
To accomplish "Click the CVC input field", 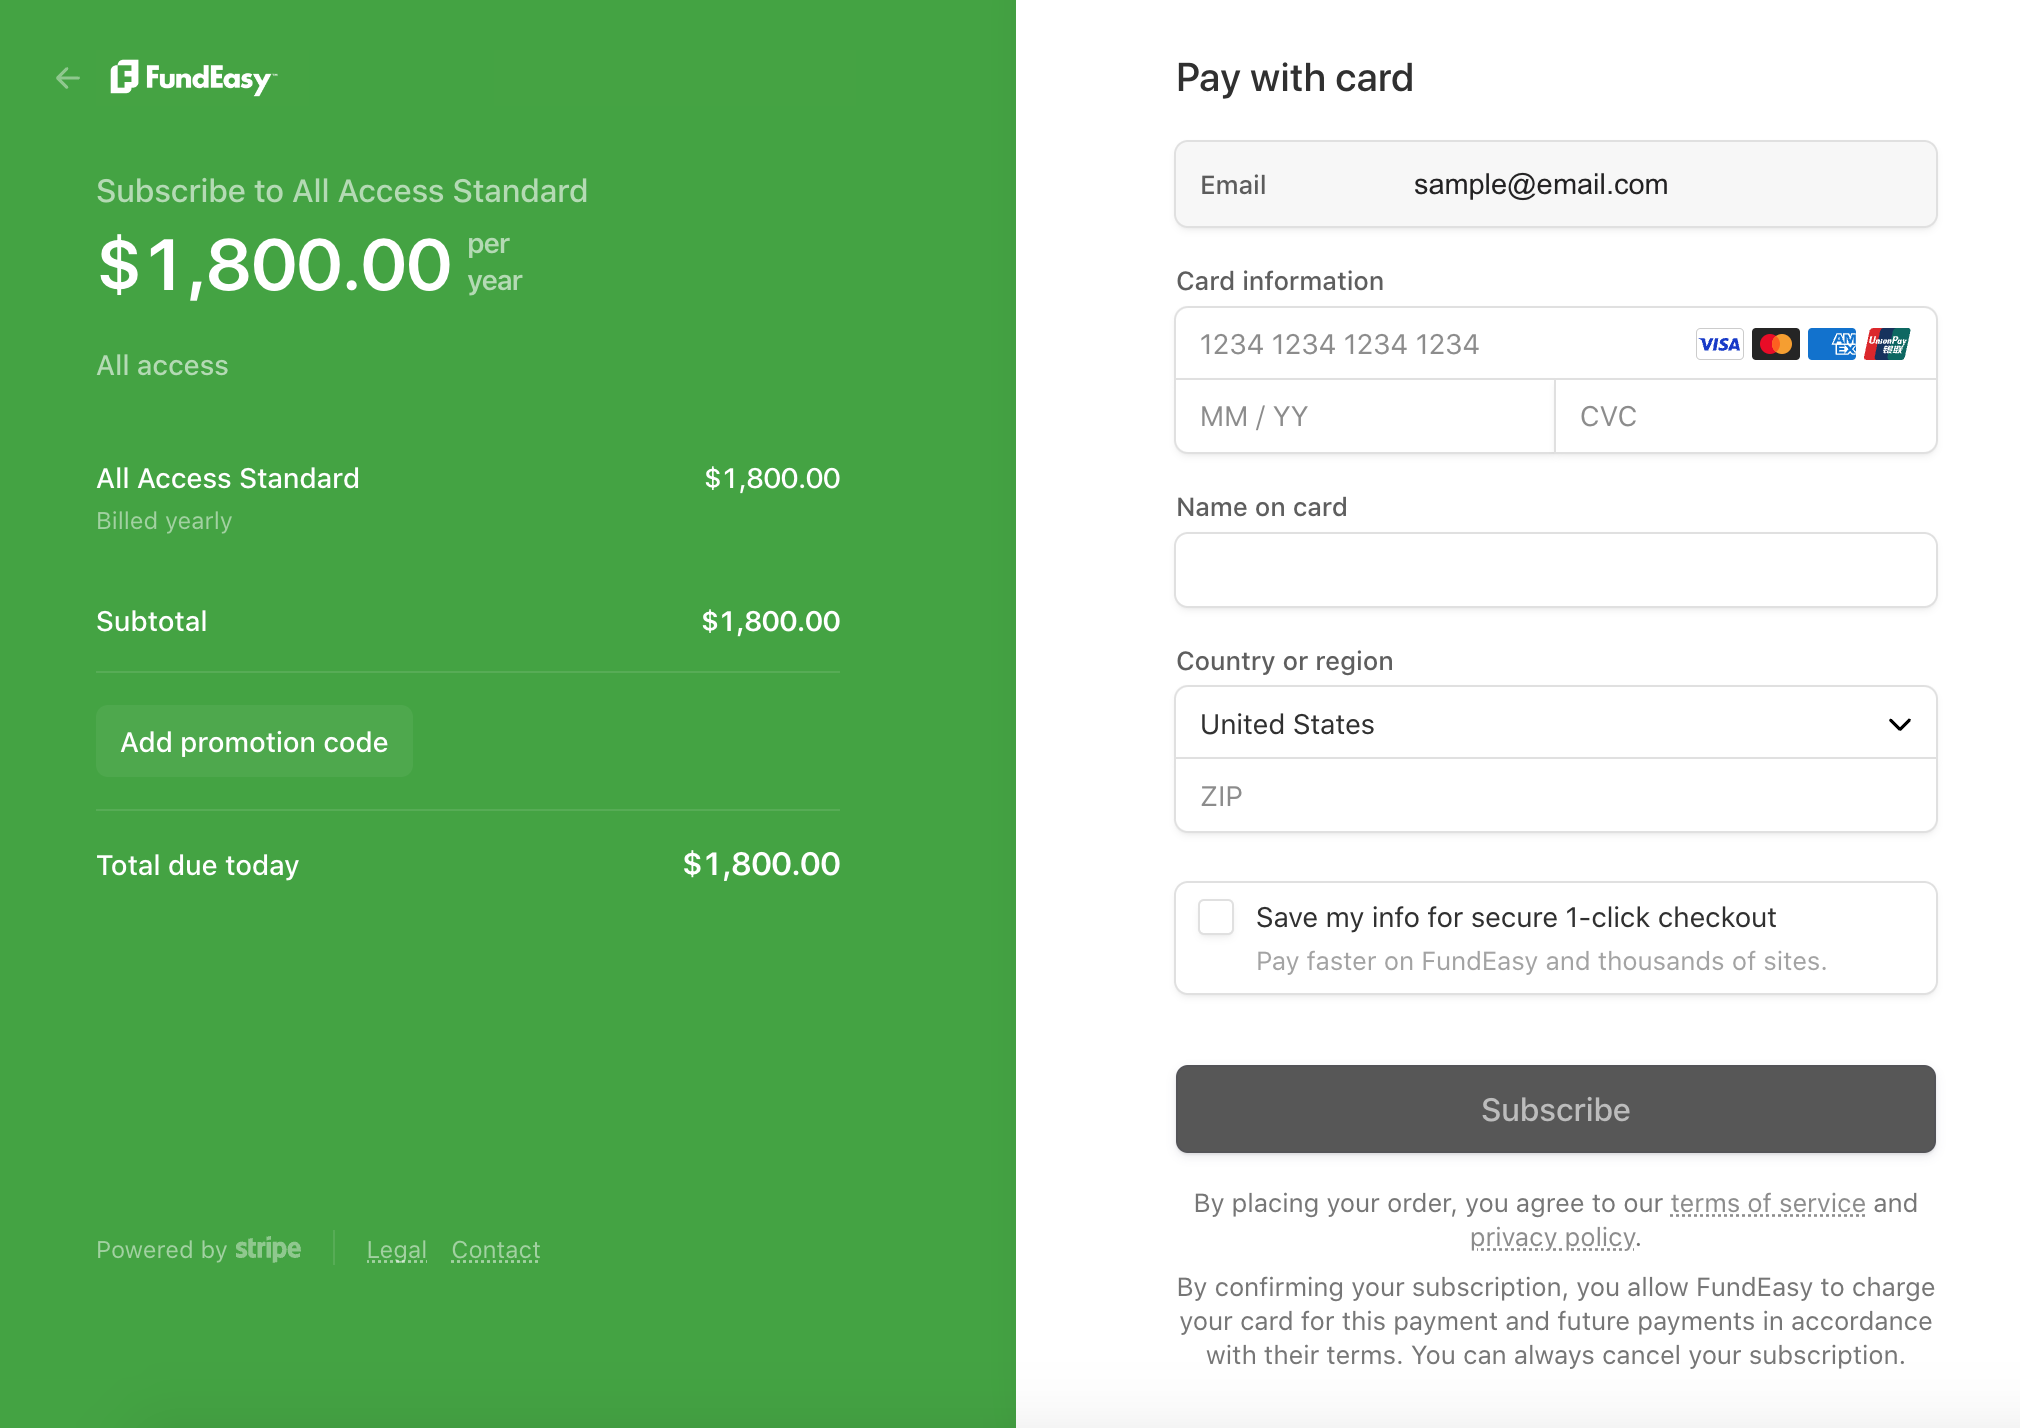I will click(1744, 416).
